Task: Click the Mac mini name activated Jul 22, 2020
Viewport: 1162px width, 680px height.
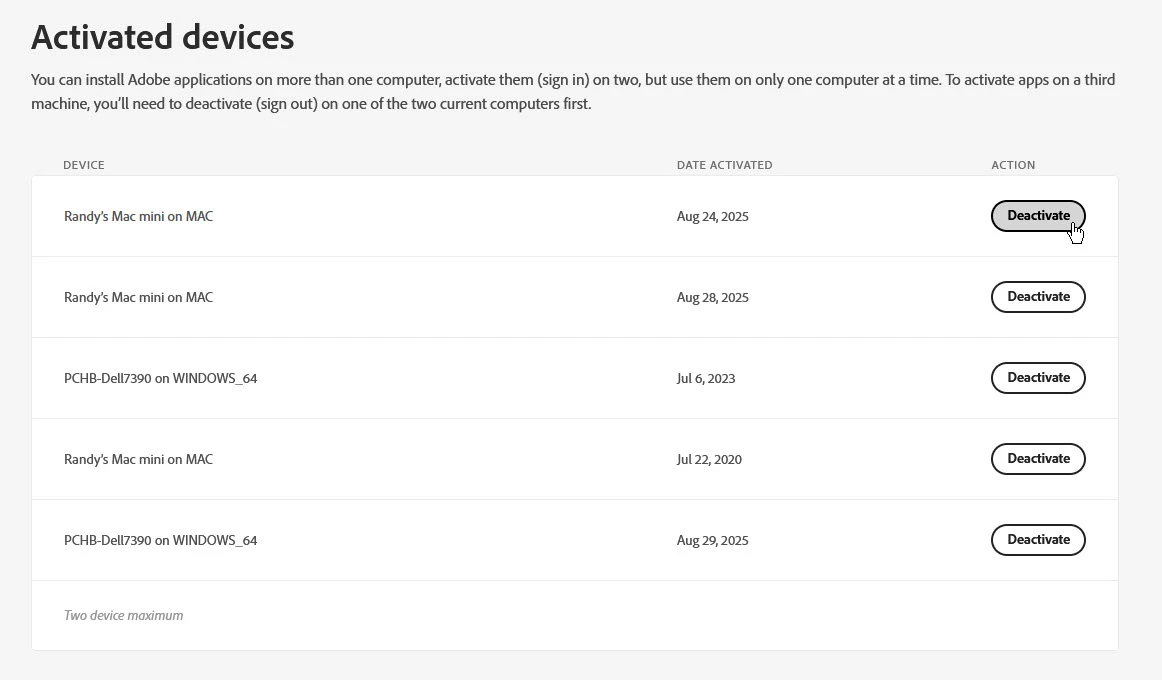Action: pos(138,459)
